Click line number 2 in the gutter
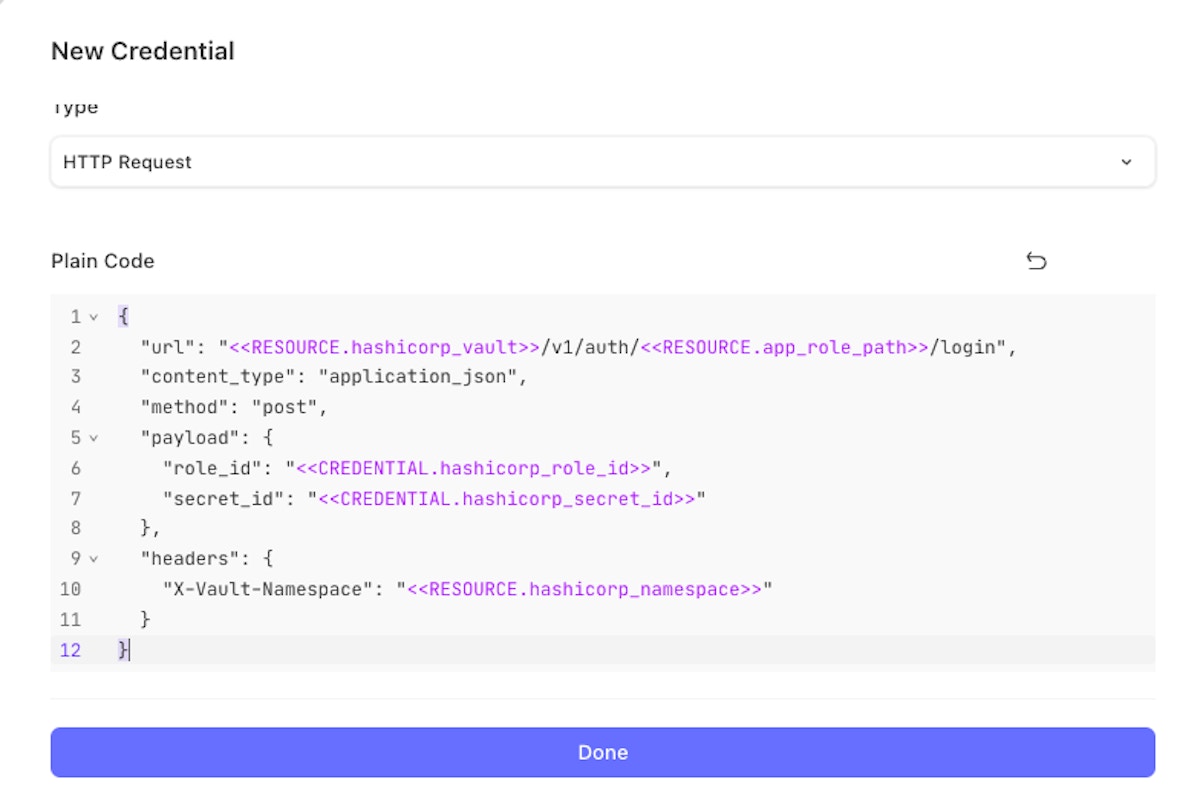The height and width of the screenshot is (796, 1200). (75, 347)
